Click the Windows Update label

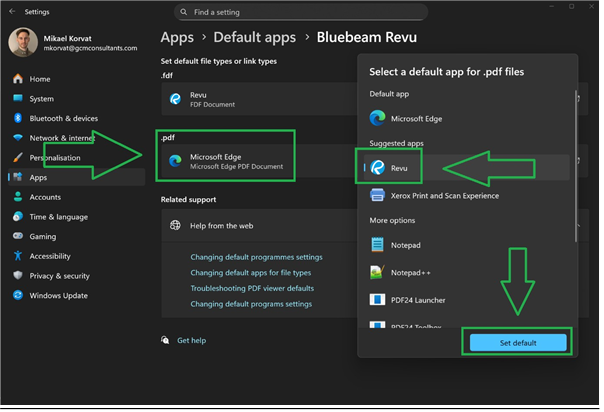tap(59, 296)
